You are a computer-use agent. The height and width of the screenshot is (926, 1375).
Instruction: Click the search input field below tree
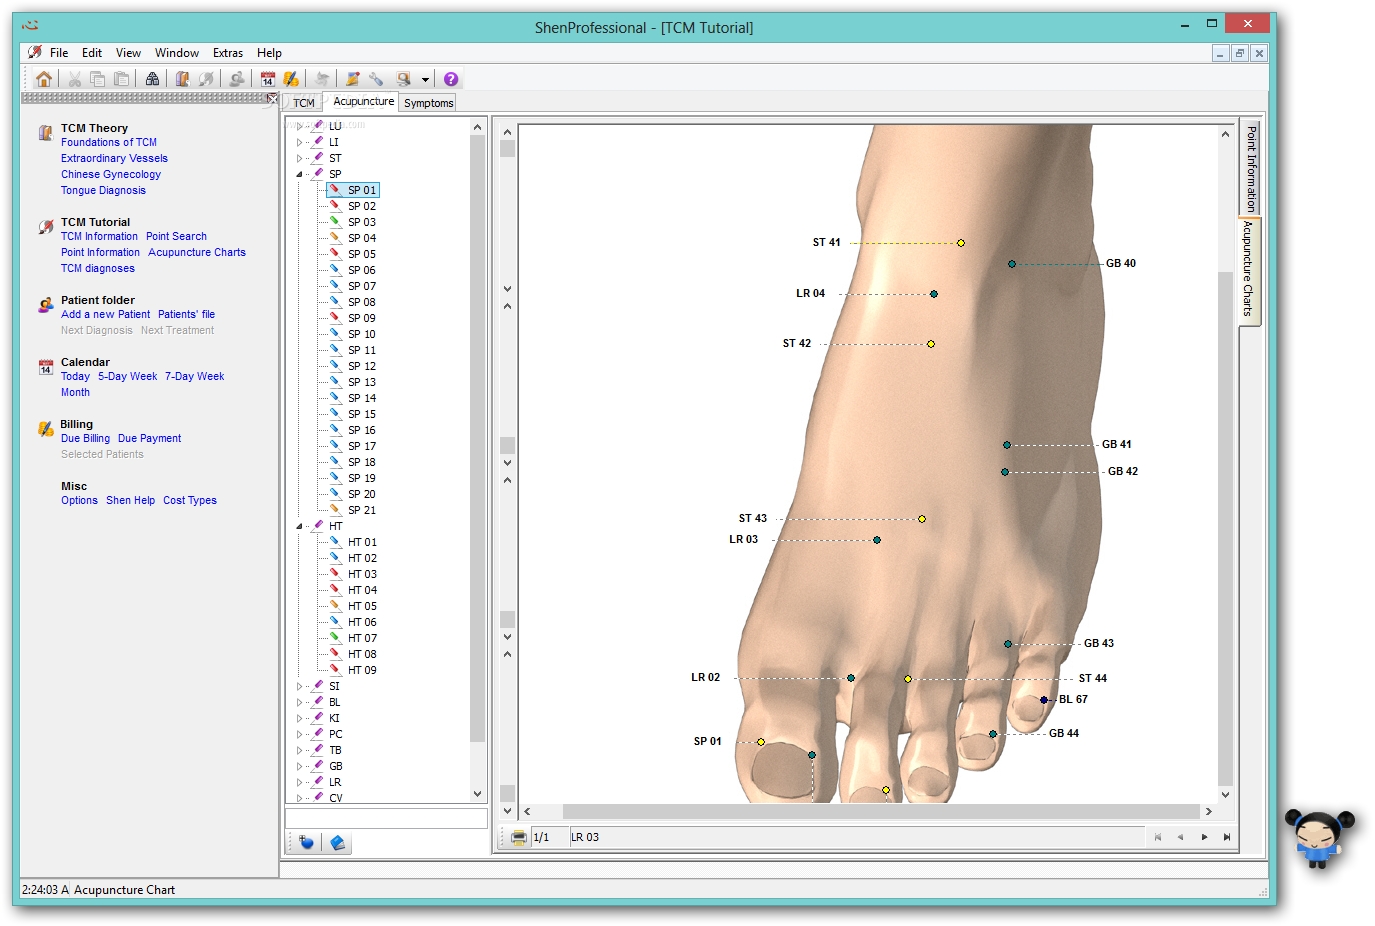(386, 818)
